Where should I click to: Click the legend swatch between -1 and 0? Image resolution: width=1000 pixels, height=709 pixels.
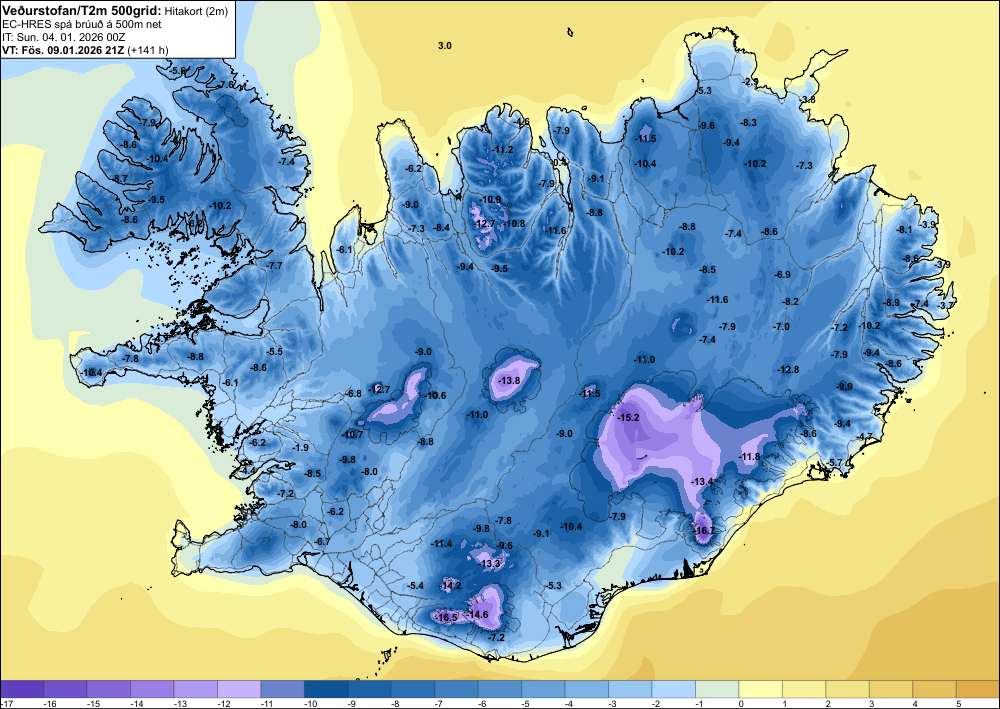[x=717, y=689]
